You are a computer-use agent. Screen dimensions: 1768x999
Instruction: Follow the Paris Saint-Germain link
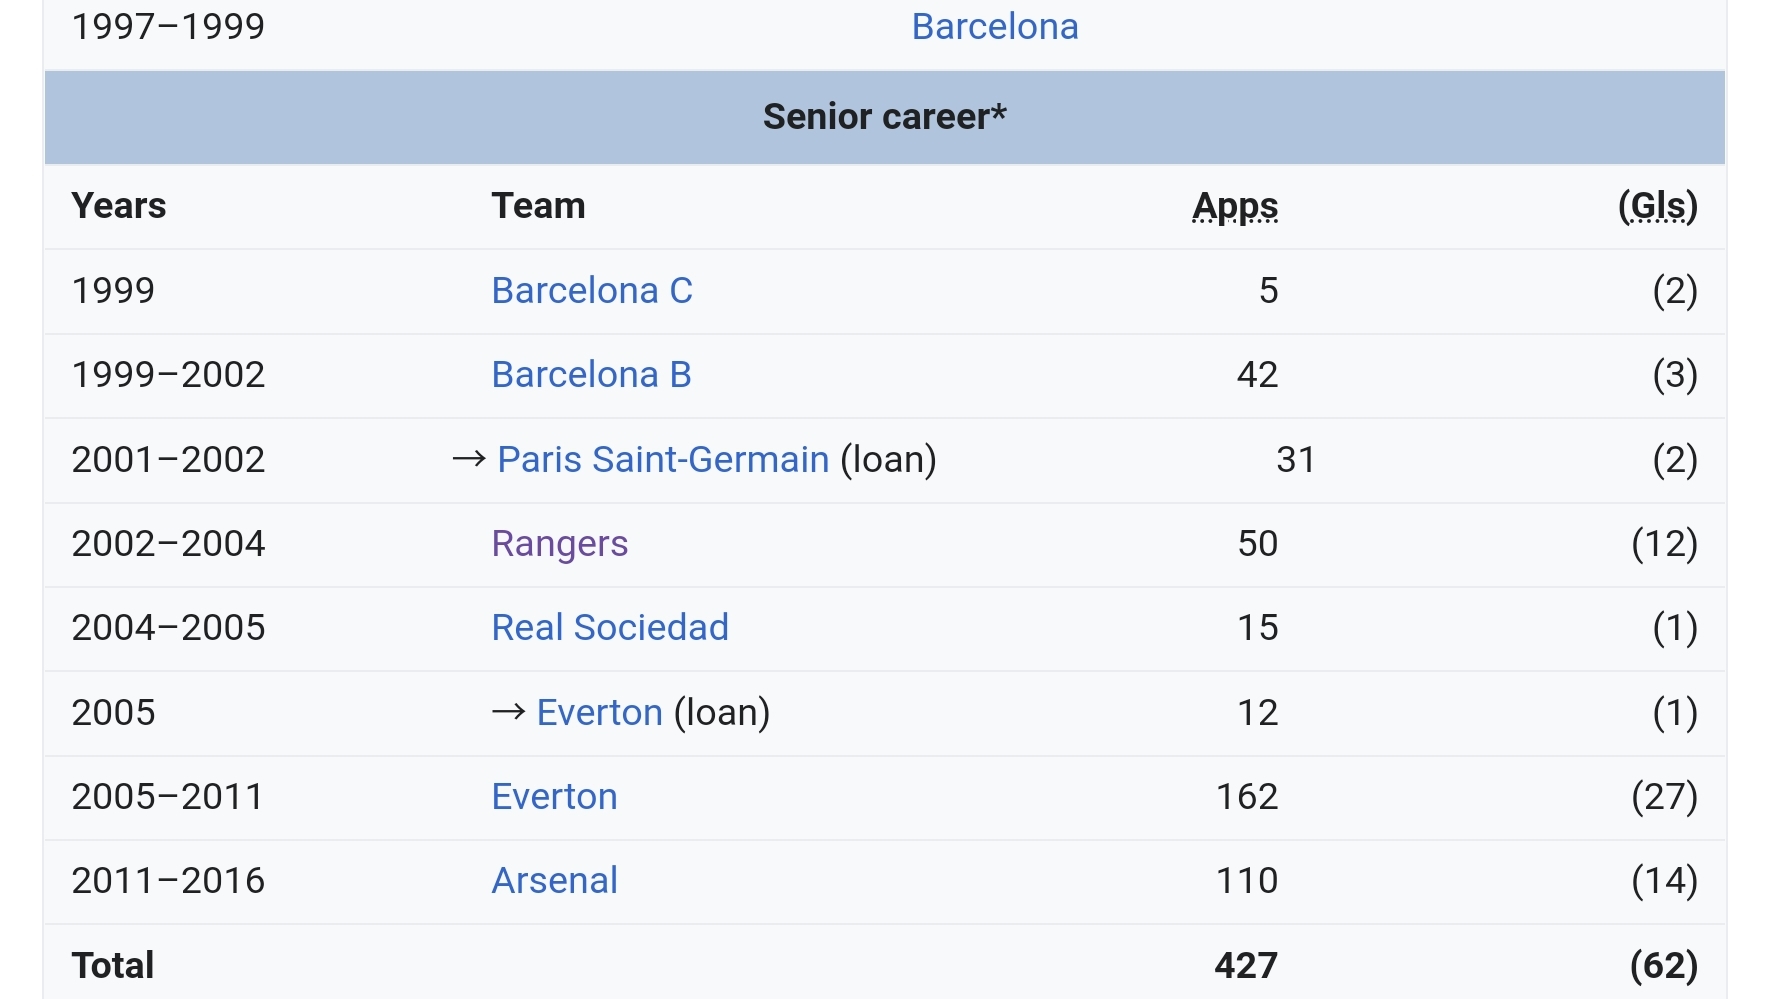[663, 460]
